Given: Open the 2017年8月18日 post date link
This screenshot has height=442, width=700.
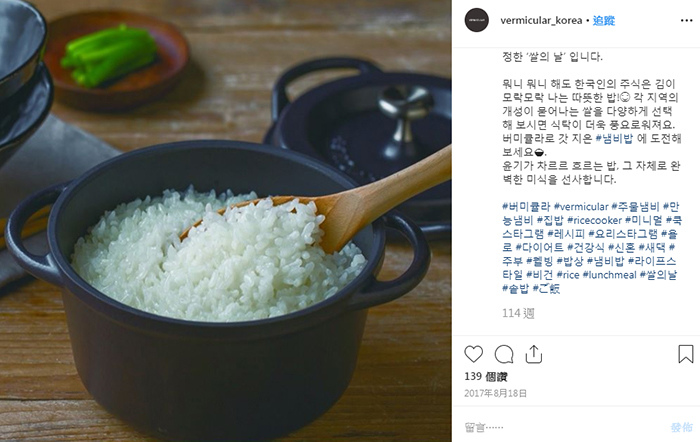Looking at the screenshot, I should point(496,393).
